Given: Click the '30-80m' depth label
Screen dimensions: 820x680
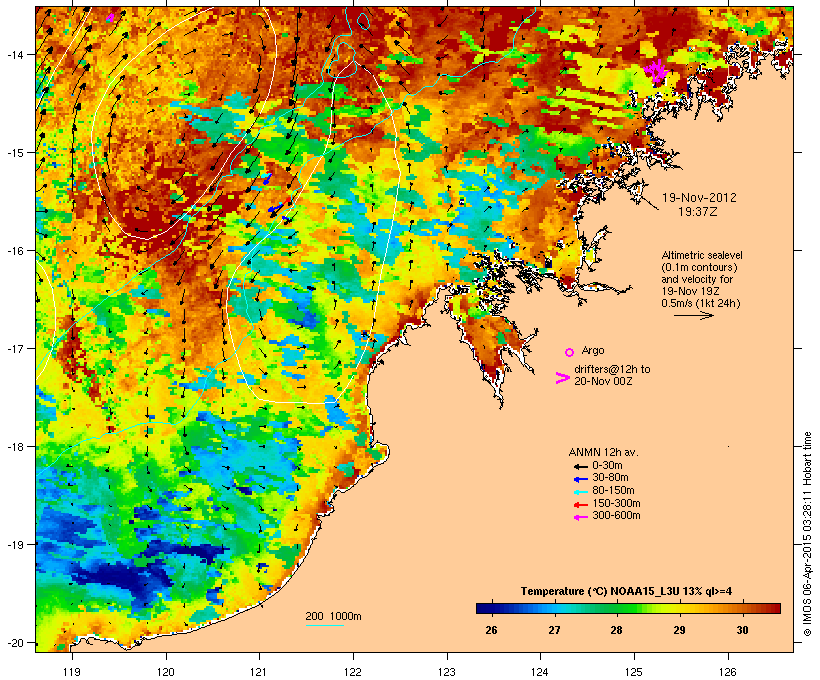Looking at the screenshot, I should click(610, 478).
